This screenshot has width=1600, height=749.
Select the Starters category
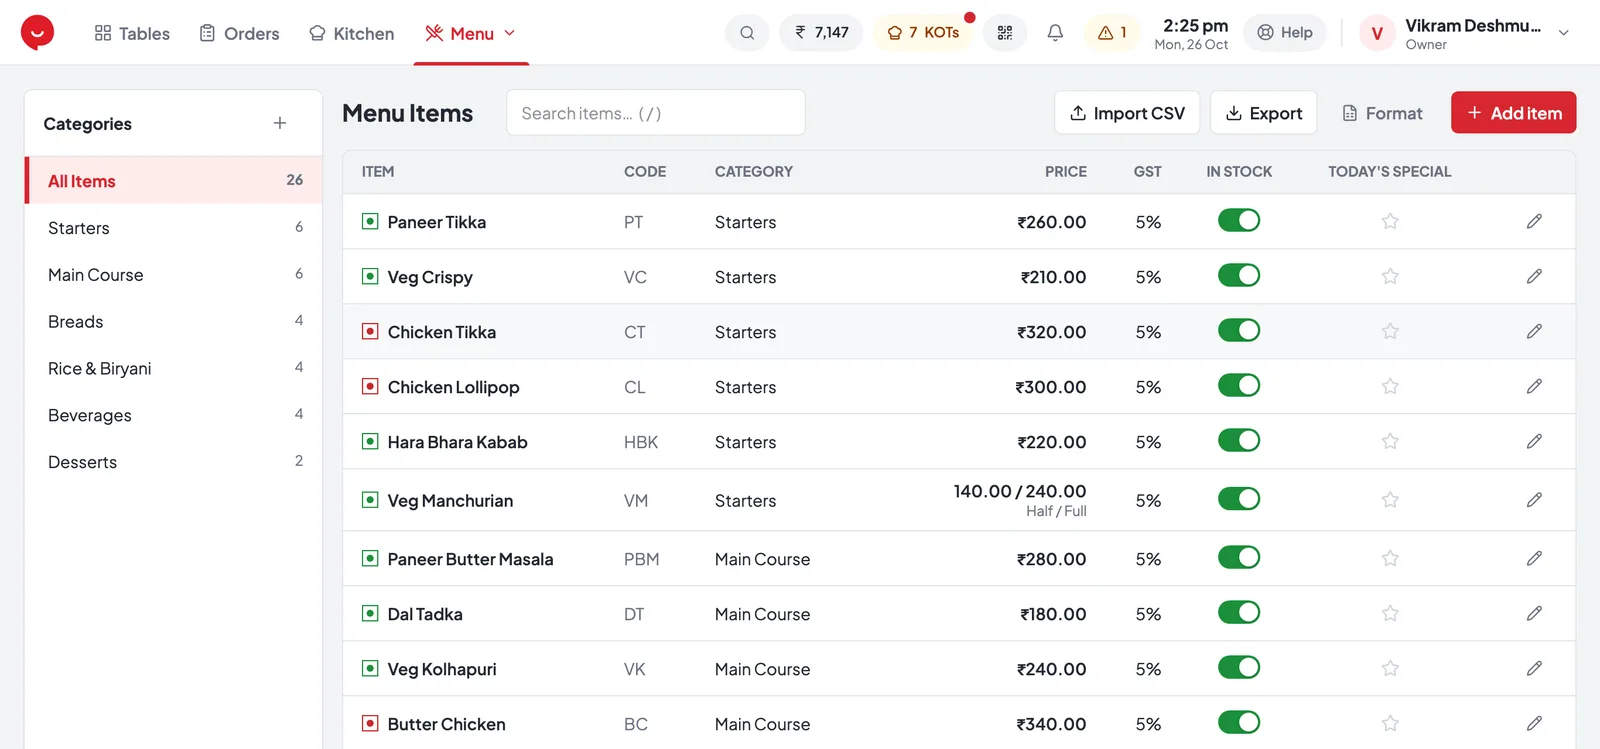point(174,227)
